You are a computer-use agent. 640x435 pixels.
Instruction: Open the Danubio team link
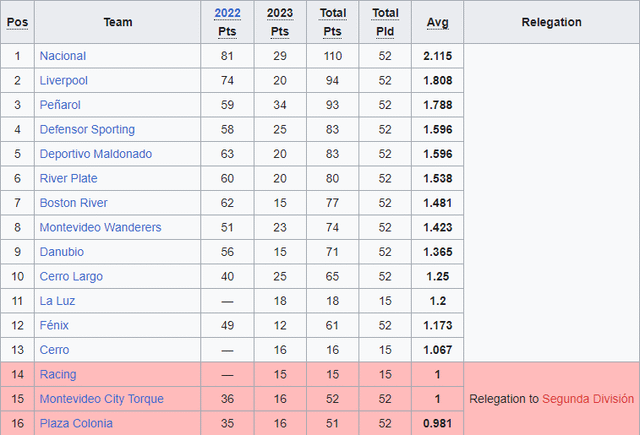tap(62, 252)
